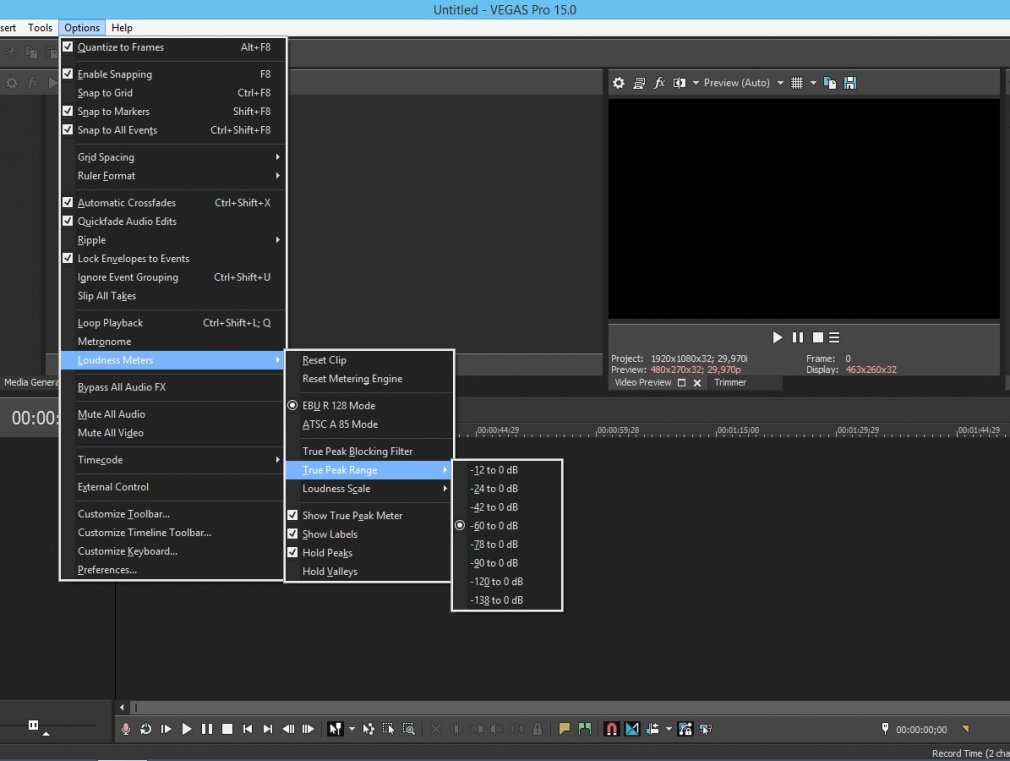Open preview window hamburger menu
The image size is (1010, 761).
[834, 337]
